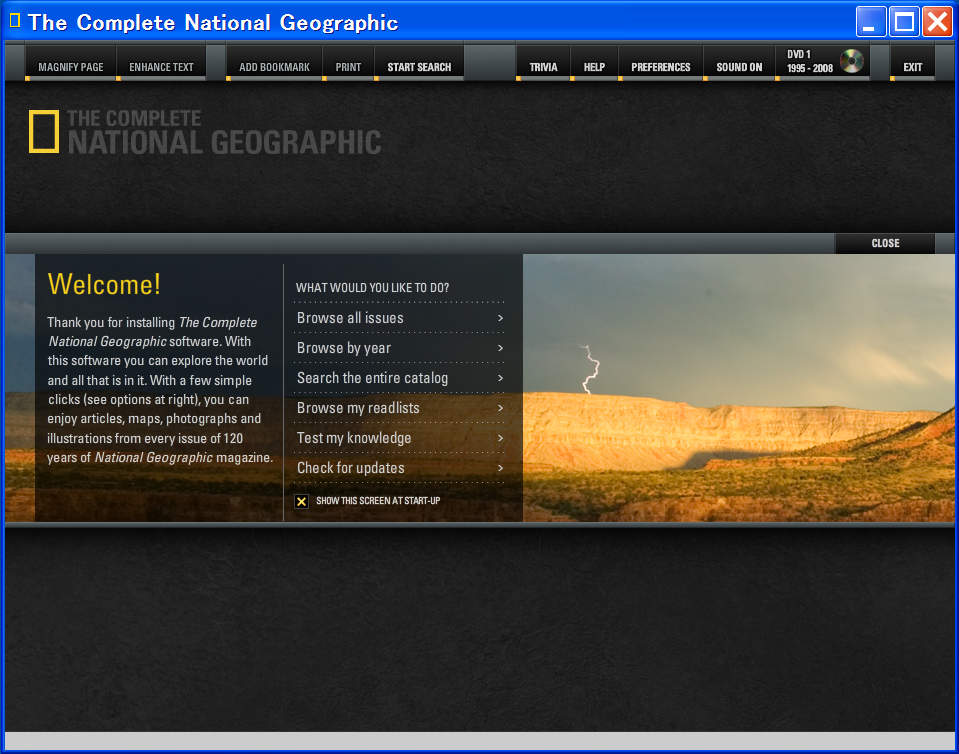Close the welcome panel with Close

(885, 243)
